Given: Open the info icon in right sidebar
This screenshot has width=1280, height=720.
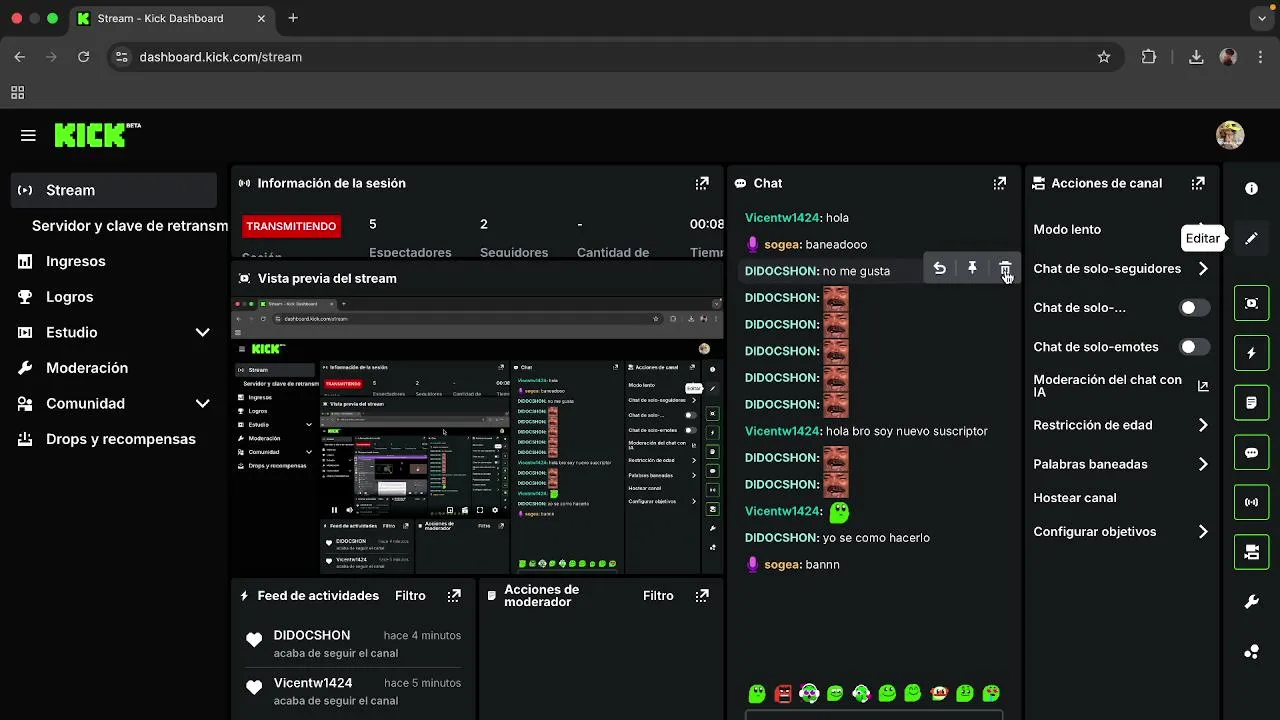Looking at the screenshot, I should coord(1251,189).
